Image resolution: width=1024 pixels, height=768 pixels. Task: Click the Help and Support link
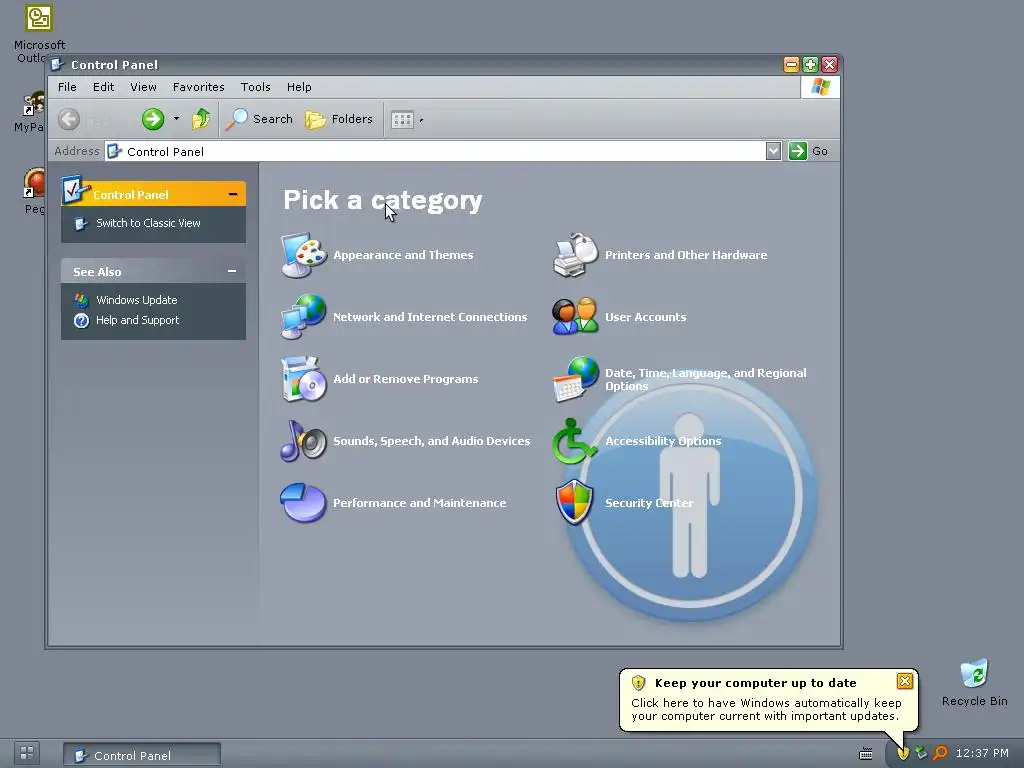click(137, 320)
